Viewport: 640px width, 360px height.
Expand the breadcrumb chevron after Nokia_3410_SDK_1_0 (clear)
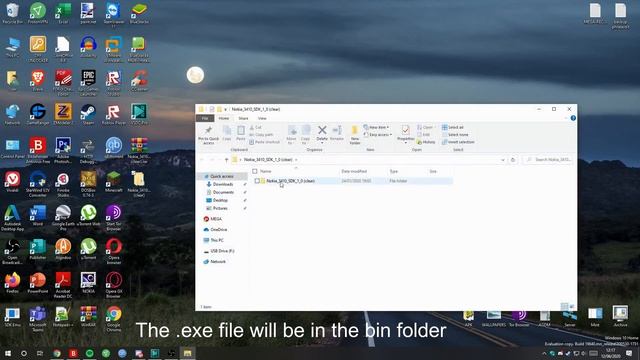[x=296, y=160]
